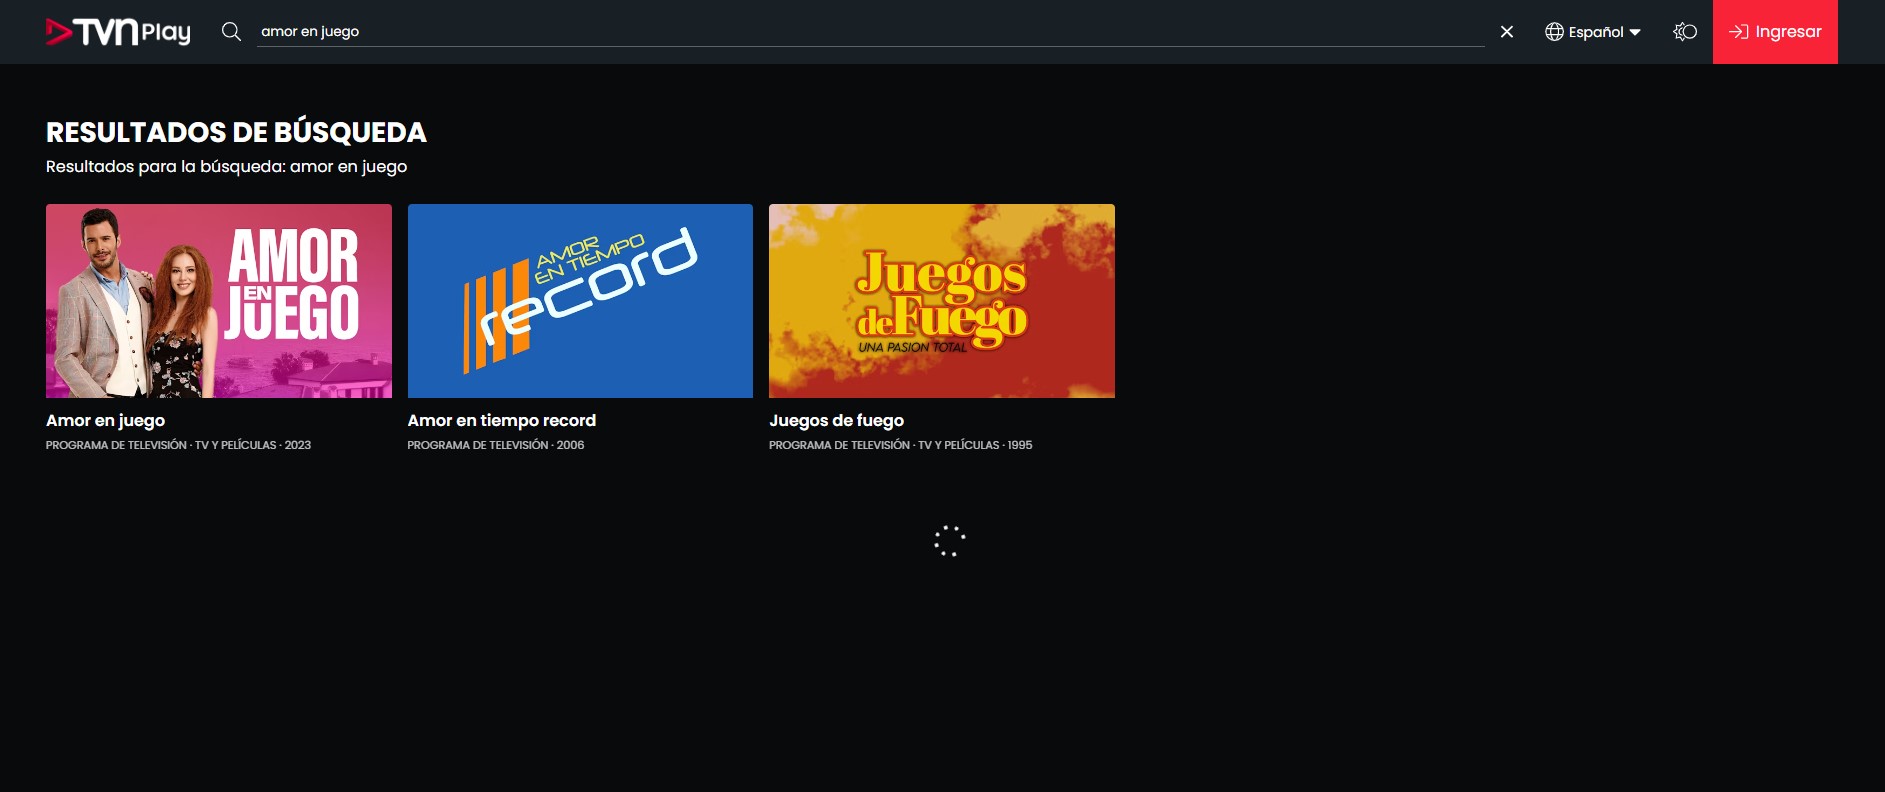The image size is (1885, 792).
Task: Click the globe language icon
Action: click(x=1554, y=32)
